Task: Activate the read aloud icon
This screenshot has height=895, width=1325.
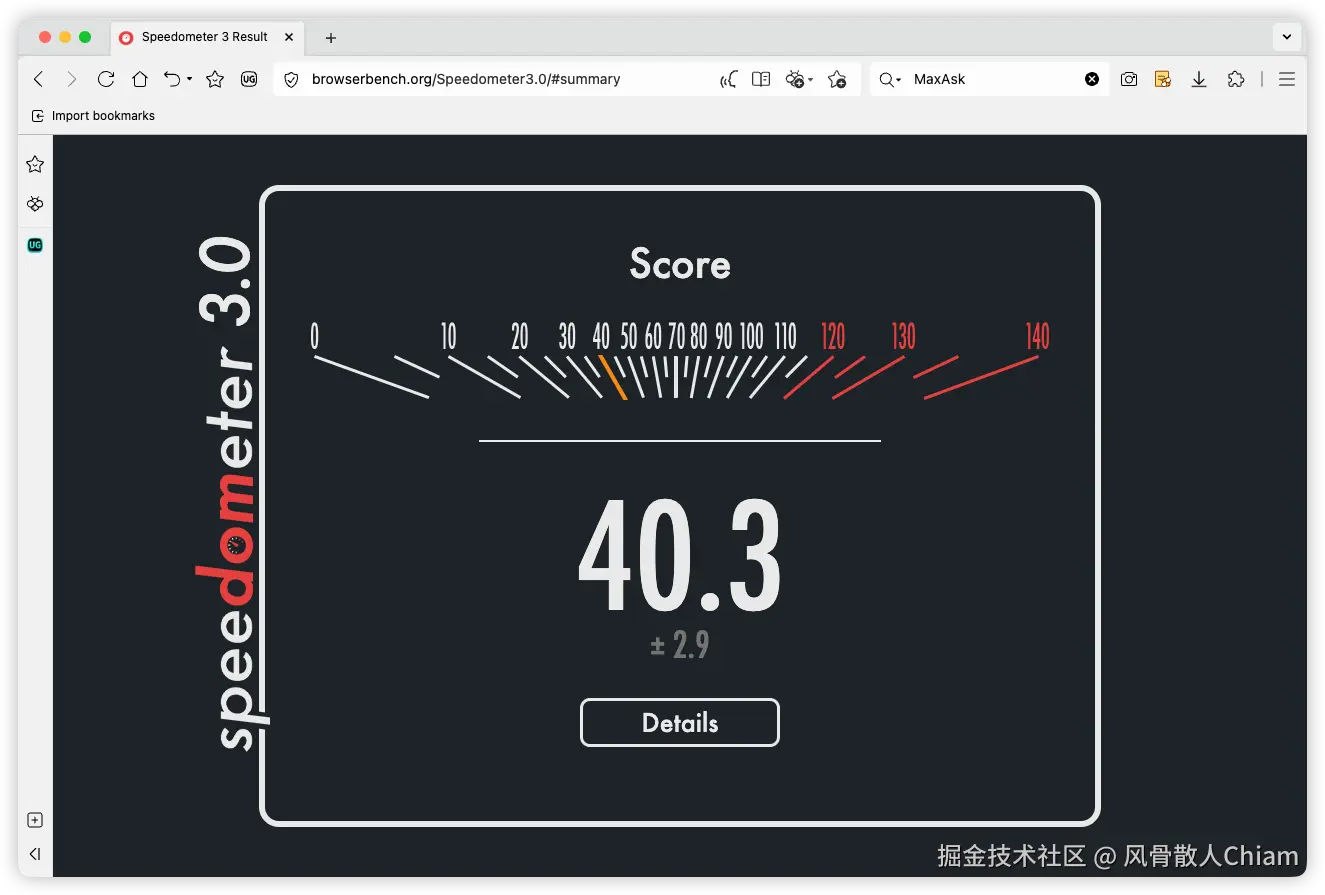Action: (729, 79)
